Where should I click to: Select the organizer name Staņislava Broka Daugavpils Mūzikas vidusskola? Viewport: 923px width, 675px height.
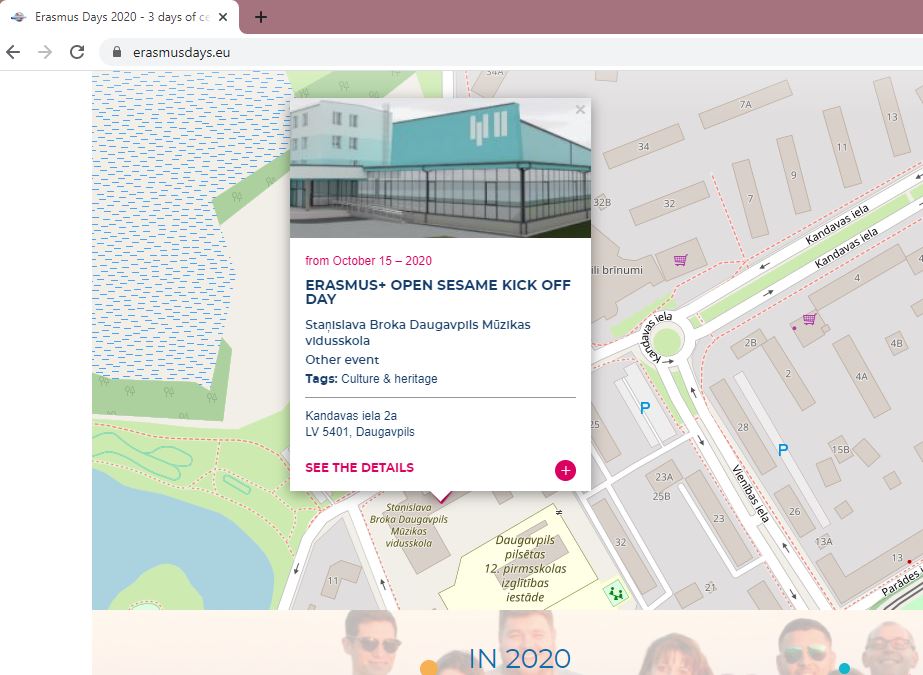coord(418,332)
